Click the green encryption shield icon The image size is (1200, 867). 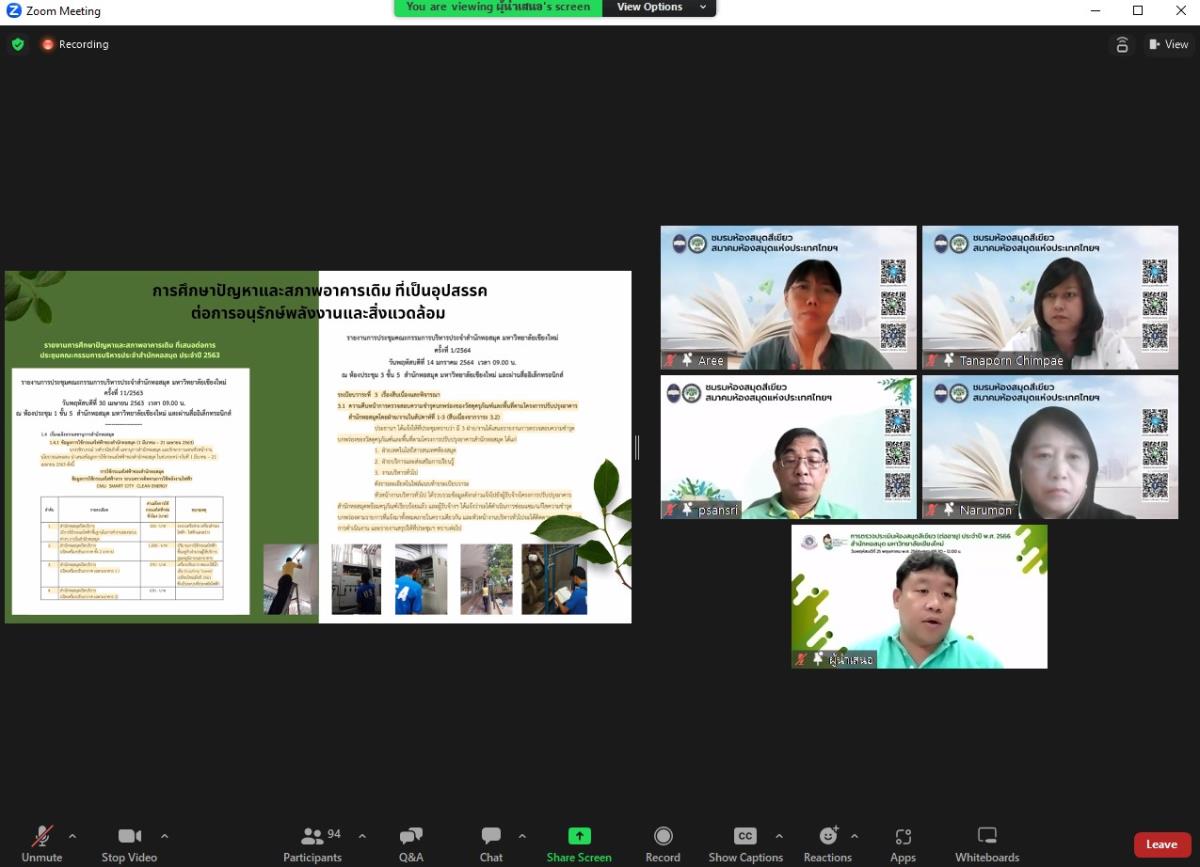pyautogui.click(x=17, y=44)
